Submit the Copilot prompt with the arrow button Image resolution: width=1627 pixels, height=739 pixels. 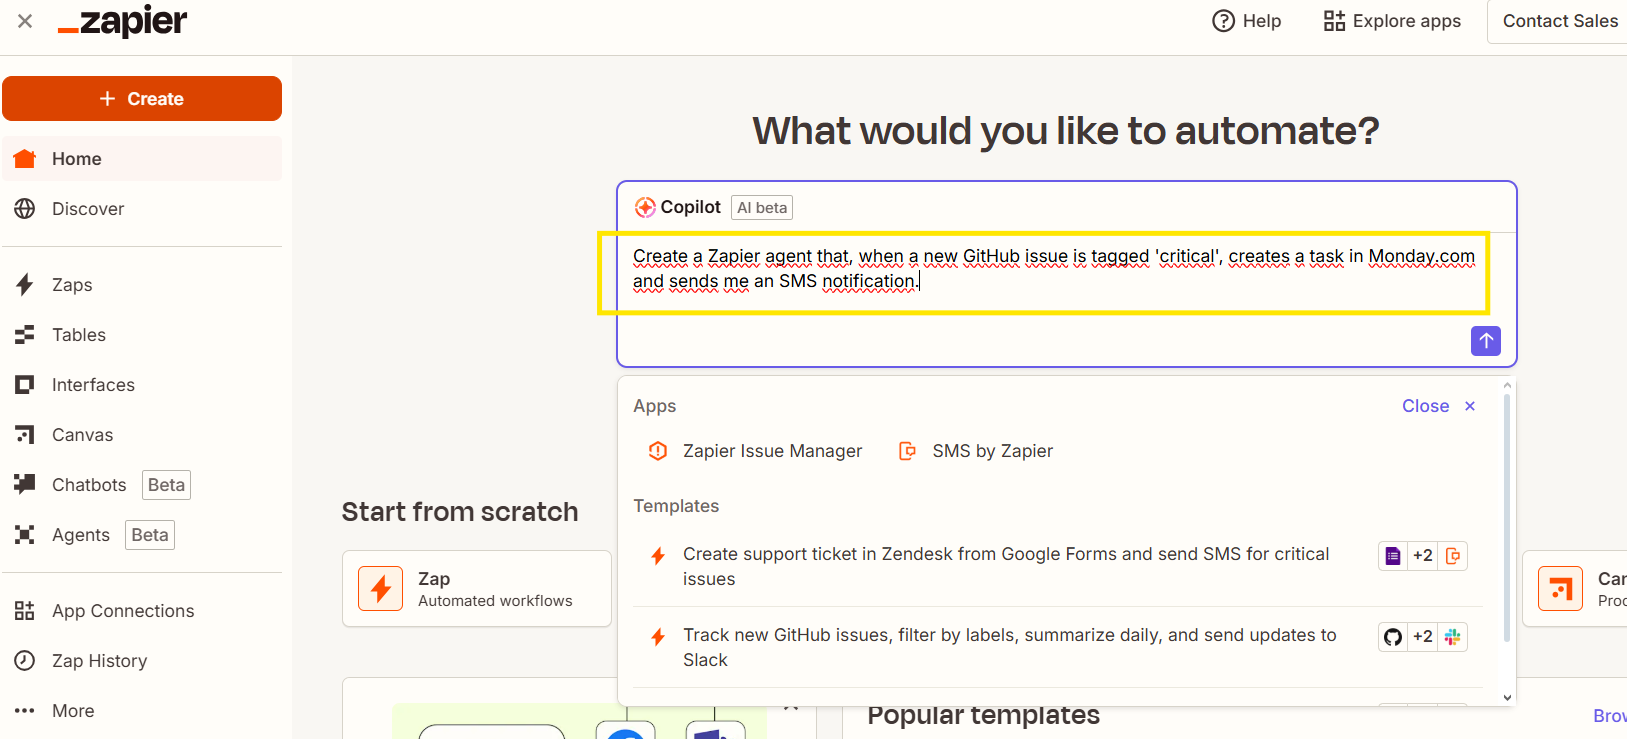[1486, 341]
